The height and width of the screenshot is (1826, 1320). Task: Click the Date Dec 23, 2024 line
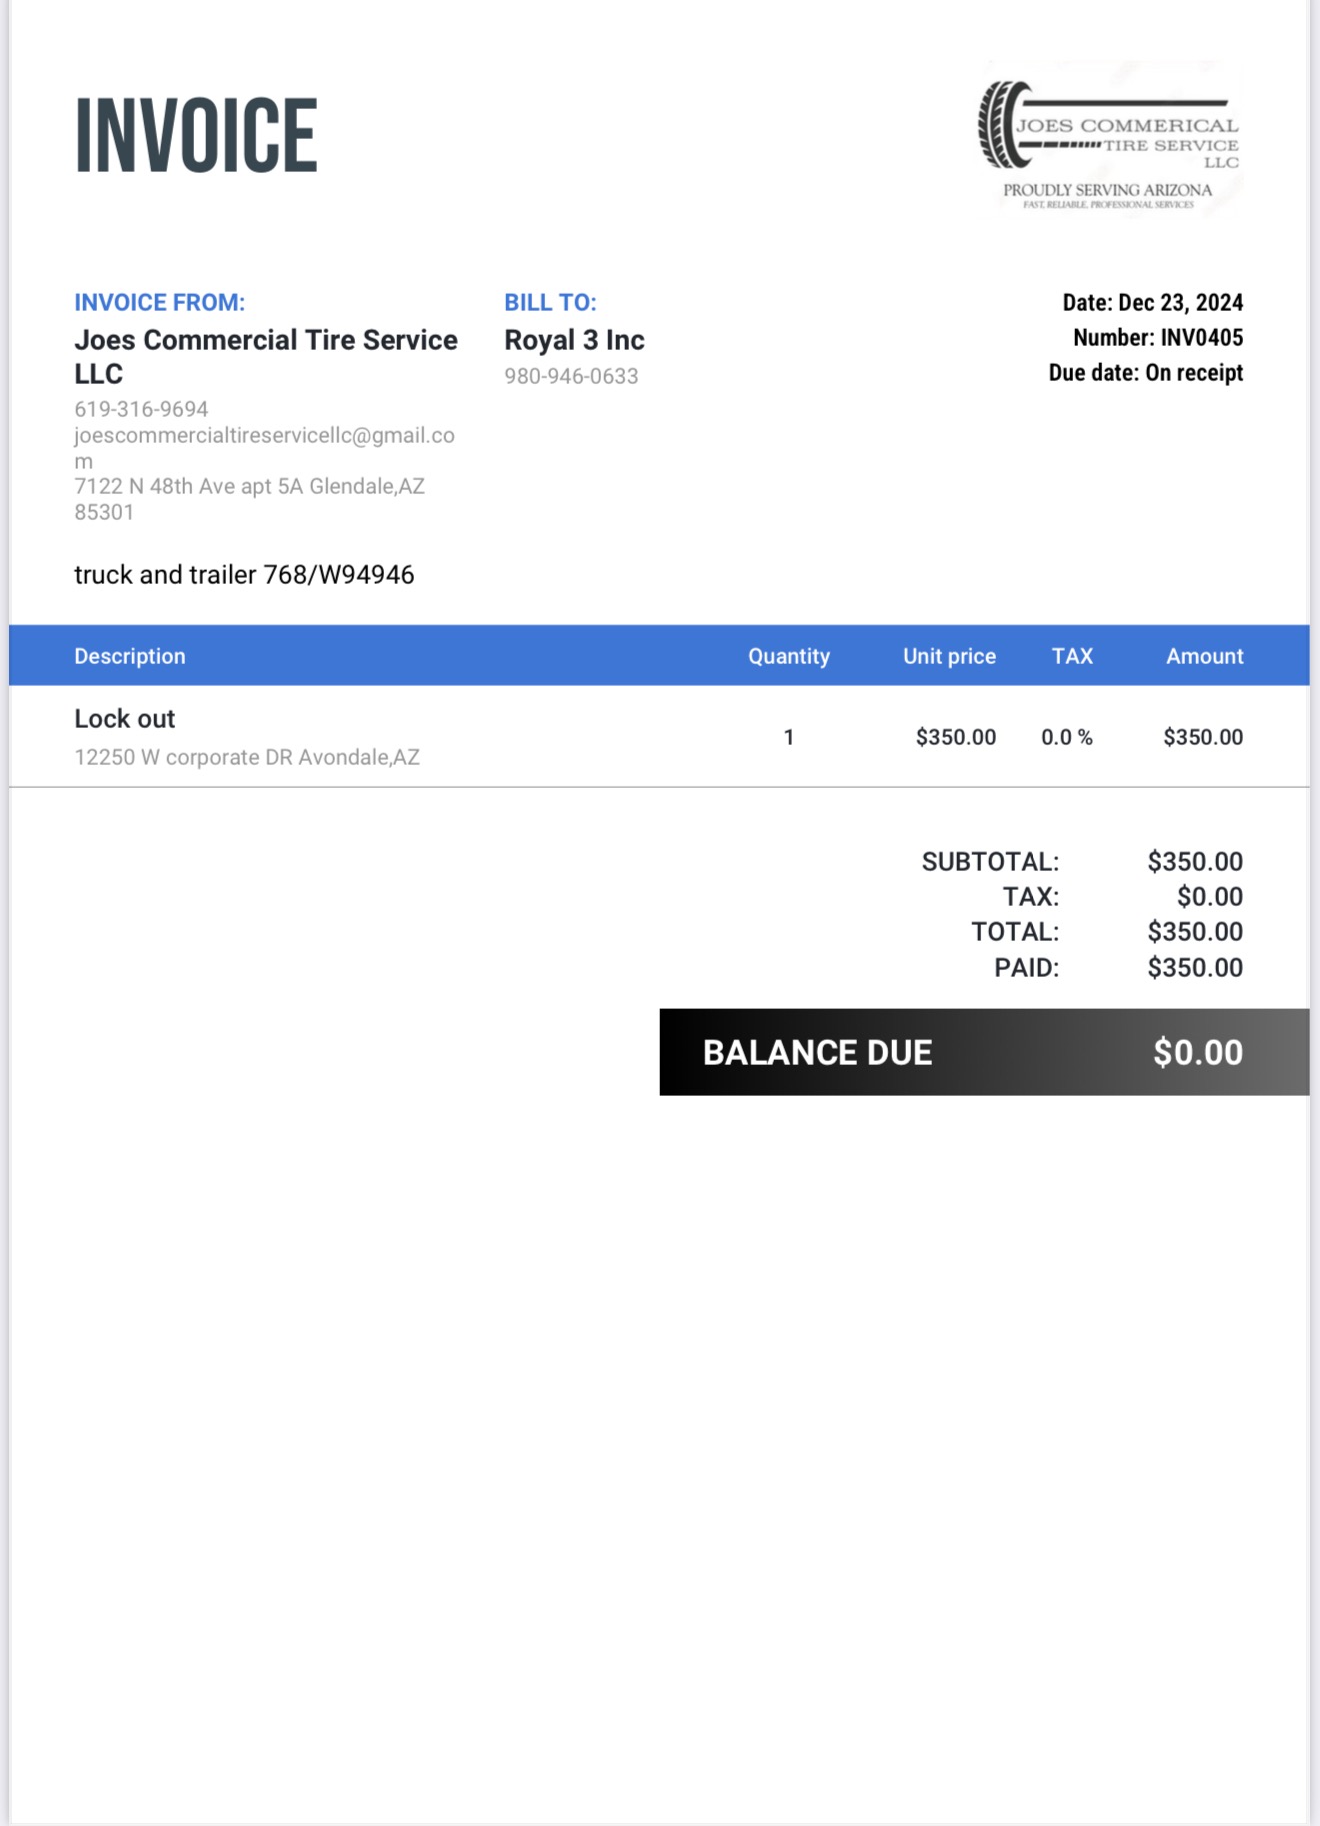[x=1153, y=302]
